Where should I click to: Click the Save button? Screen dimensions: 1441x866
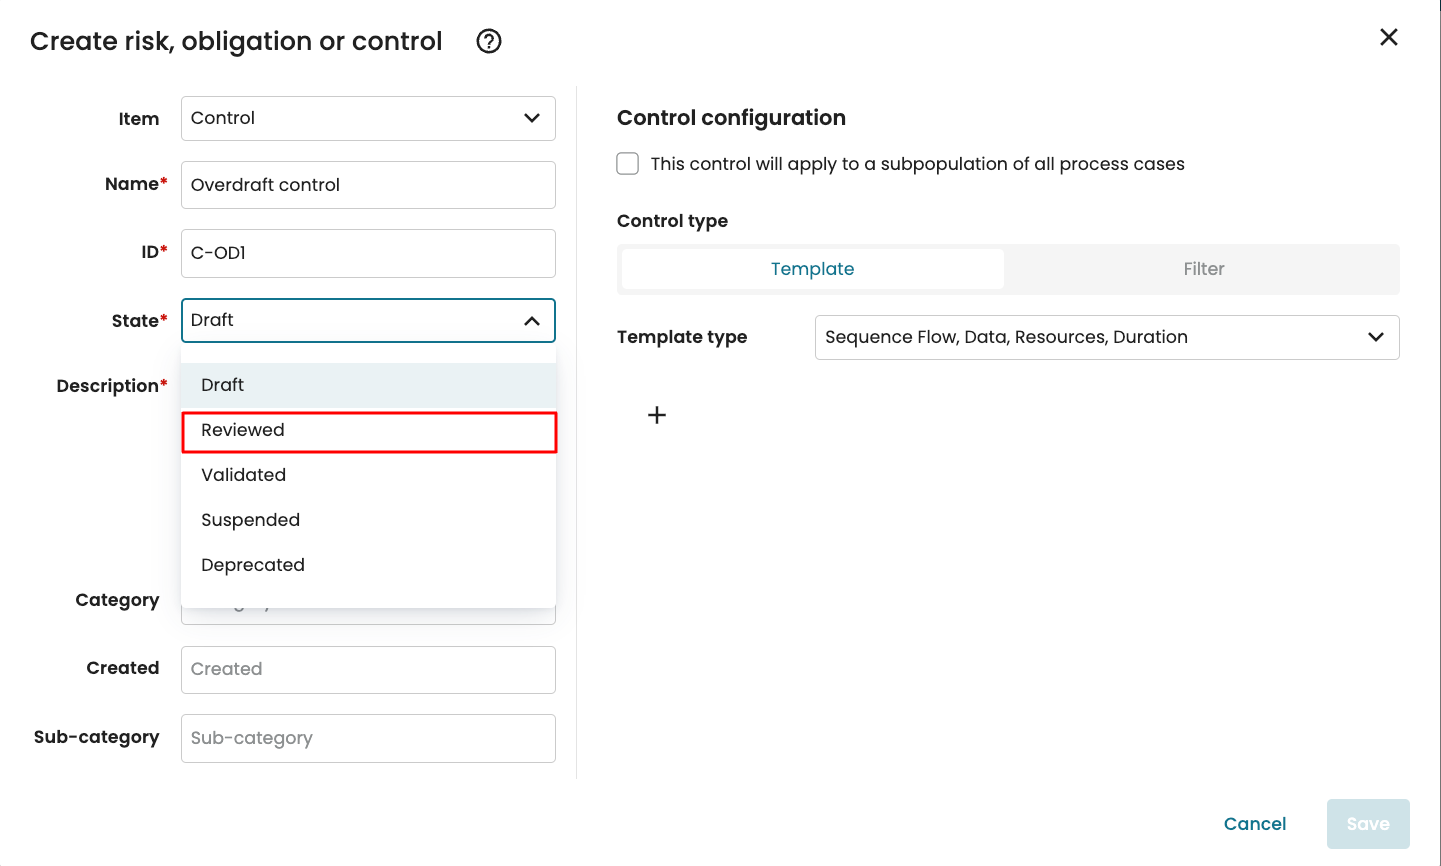click(x=1367, y=824)
